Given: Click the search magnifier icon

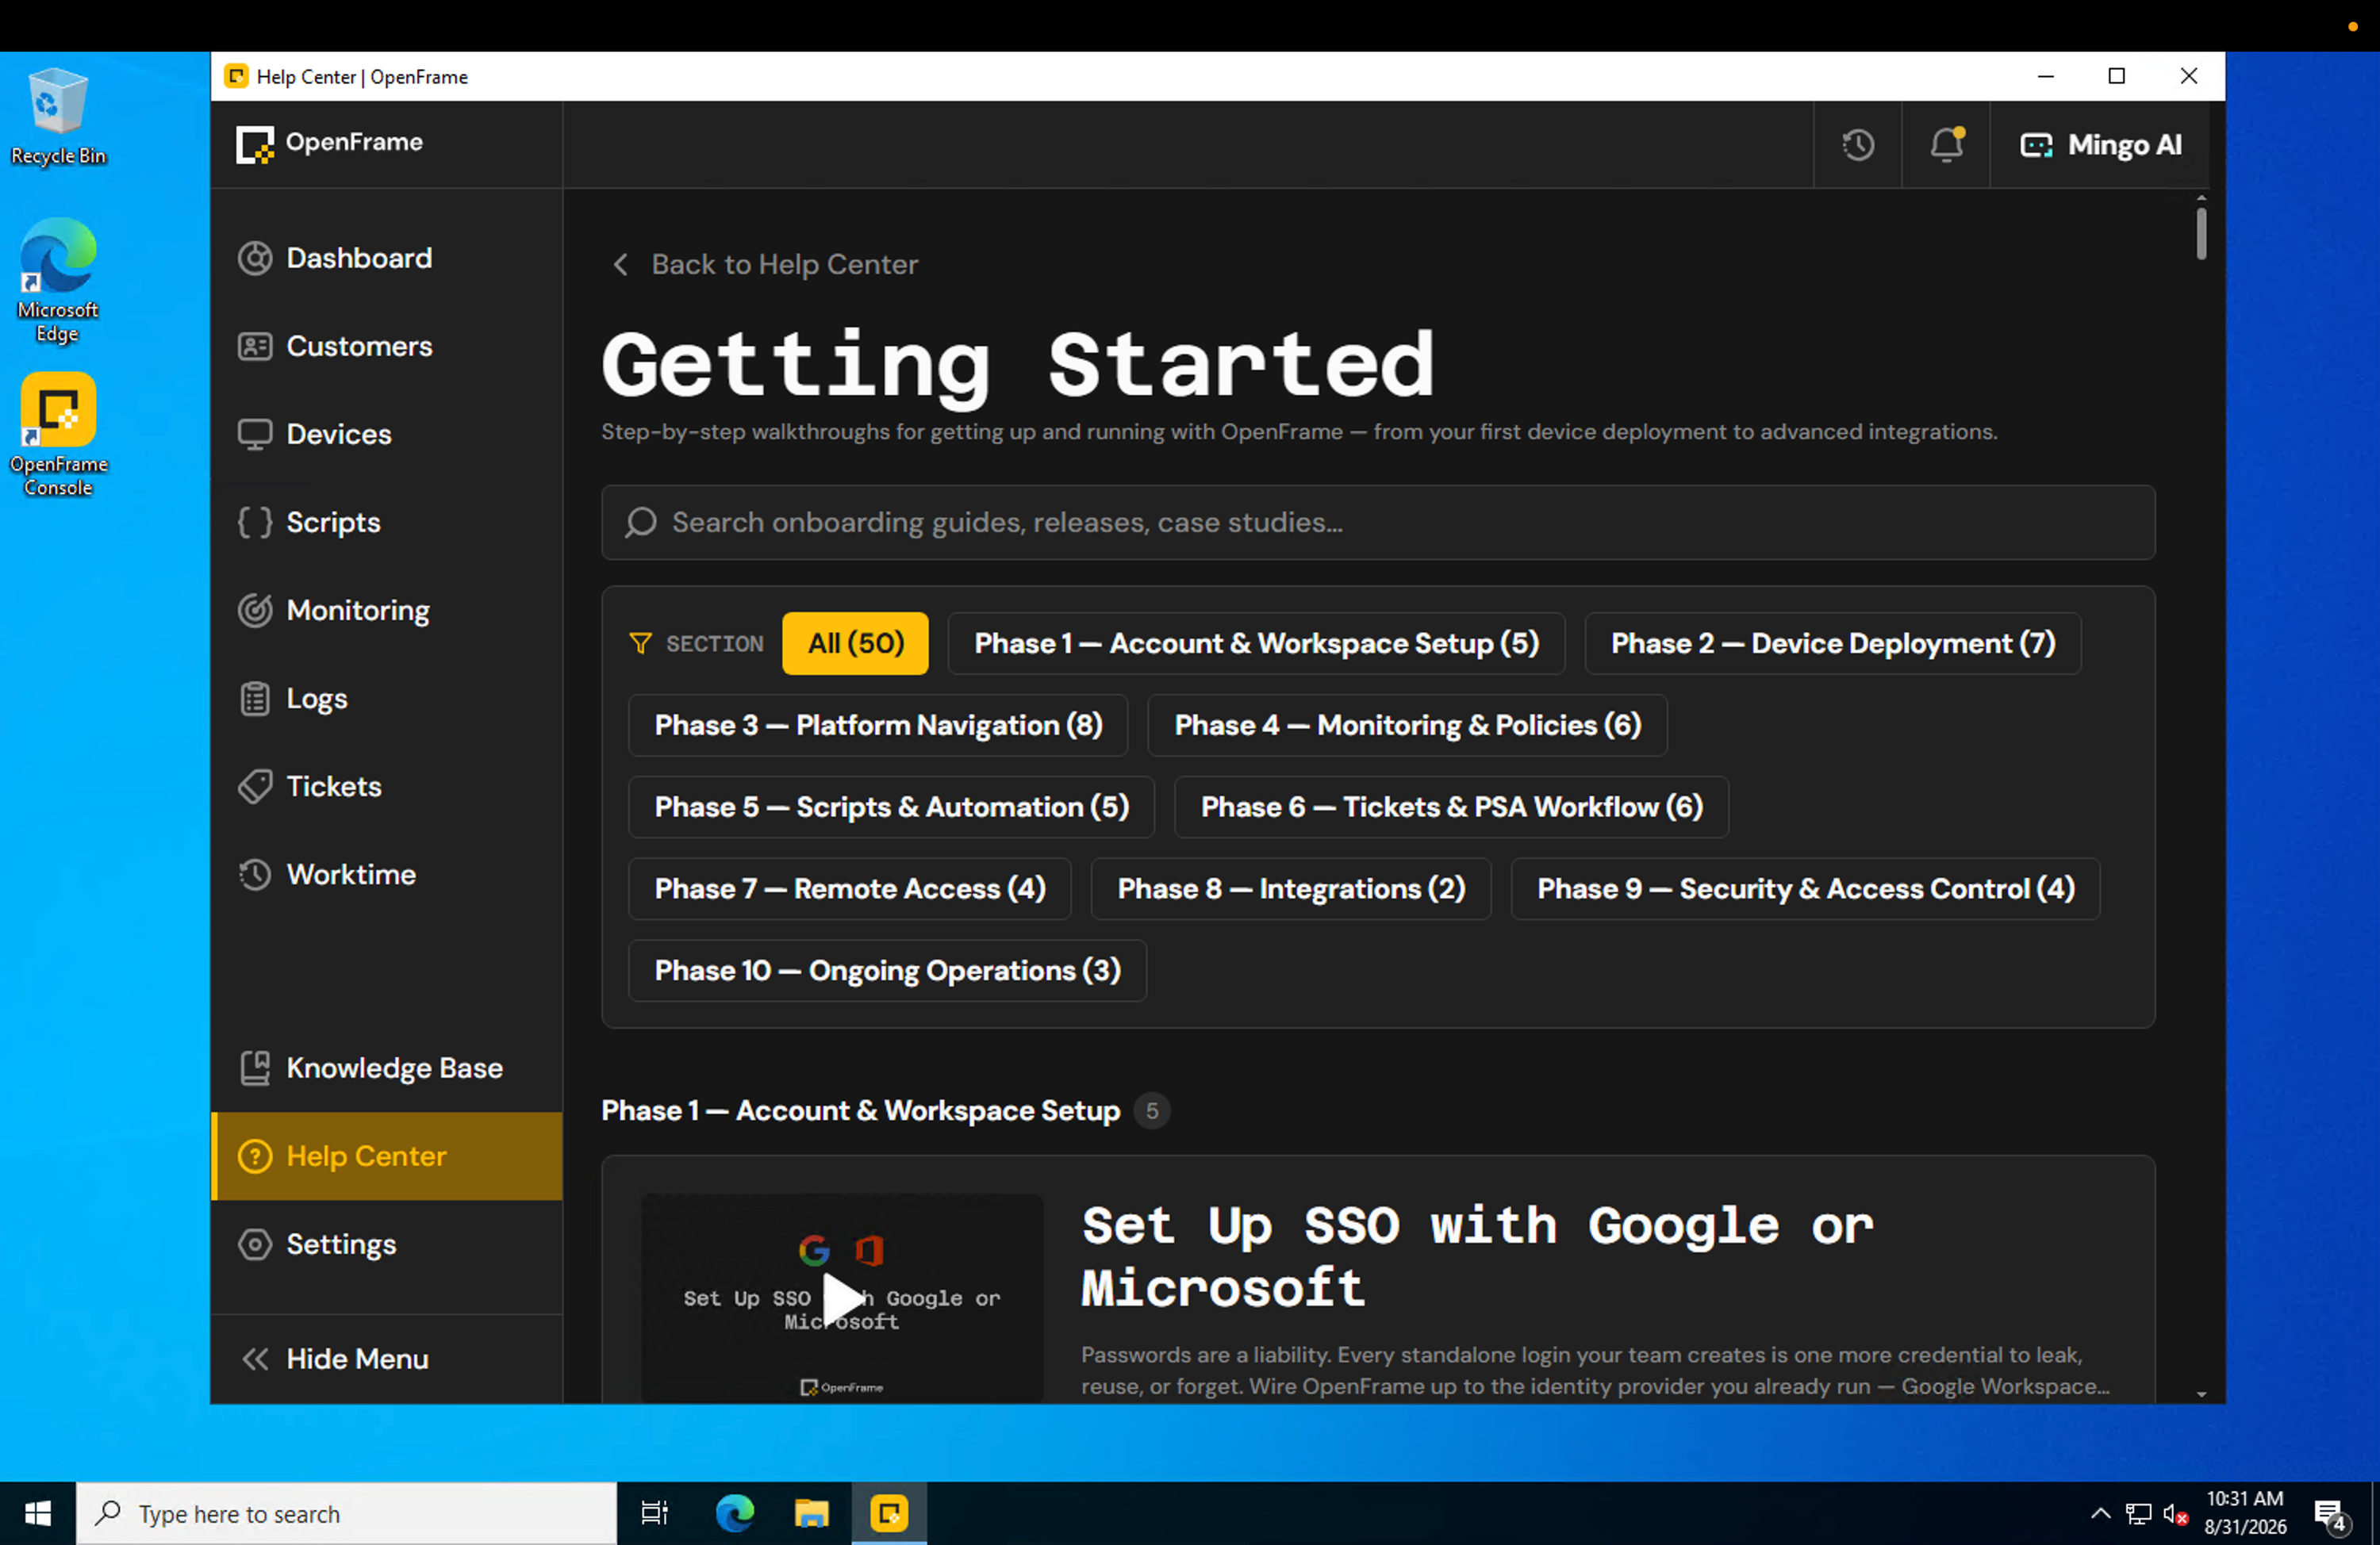Looking at the screenshot, I should tap(641, 522).
